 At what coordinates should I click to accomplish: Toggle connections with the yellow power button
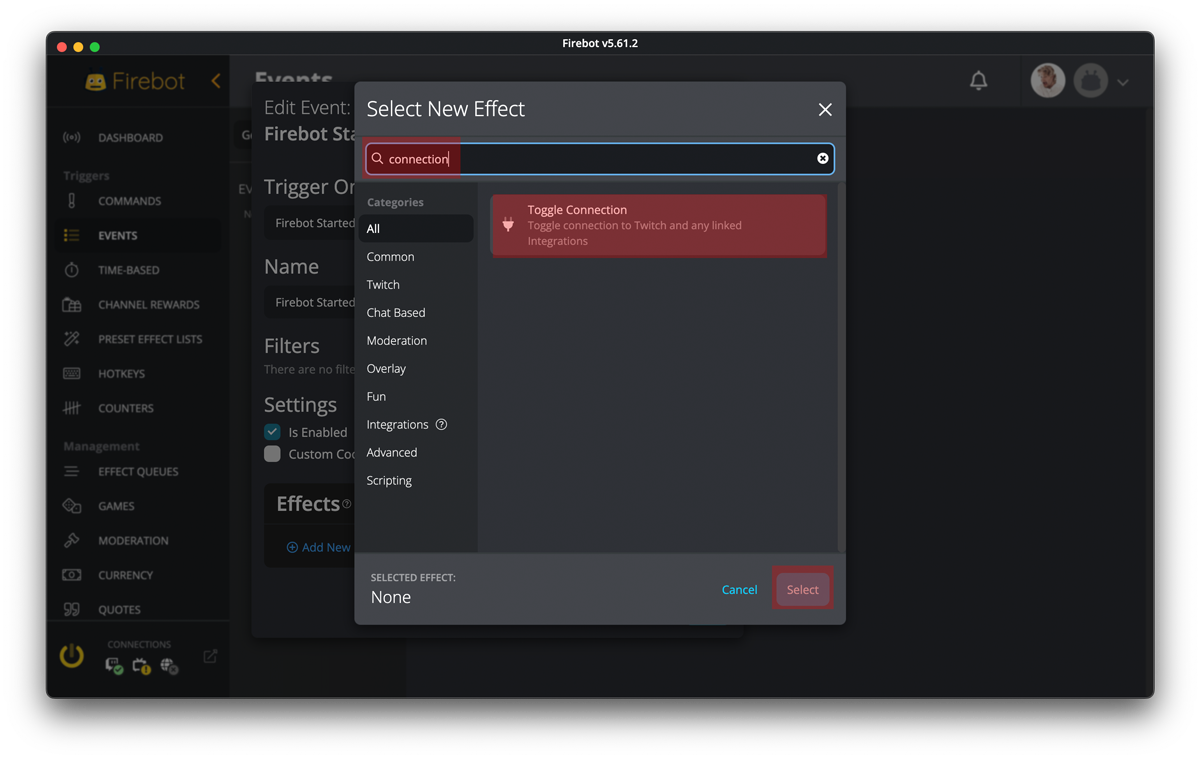pos(72,656)
